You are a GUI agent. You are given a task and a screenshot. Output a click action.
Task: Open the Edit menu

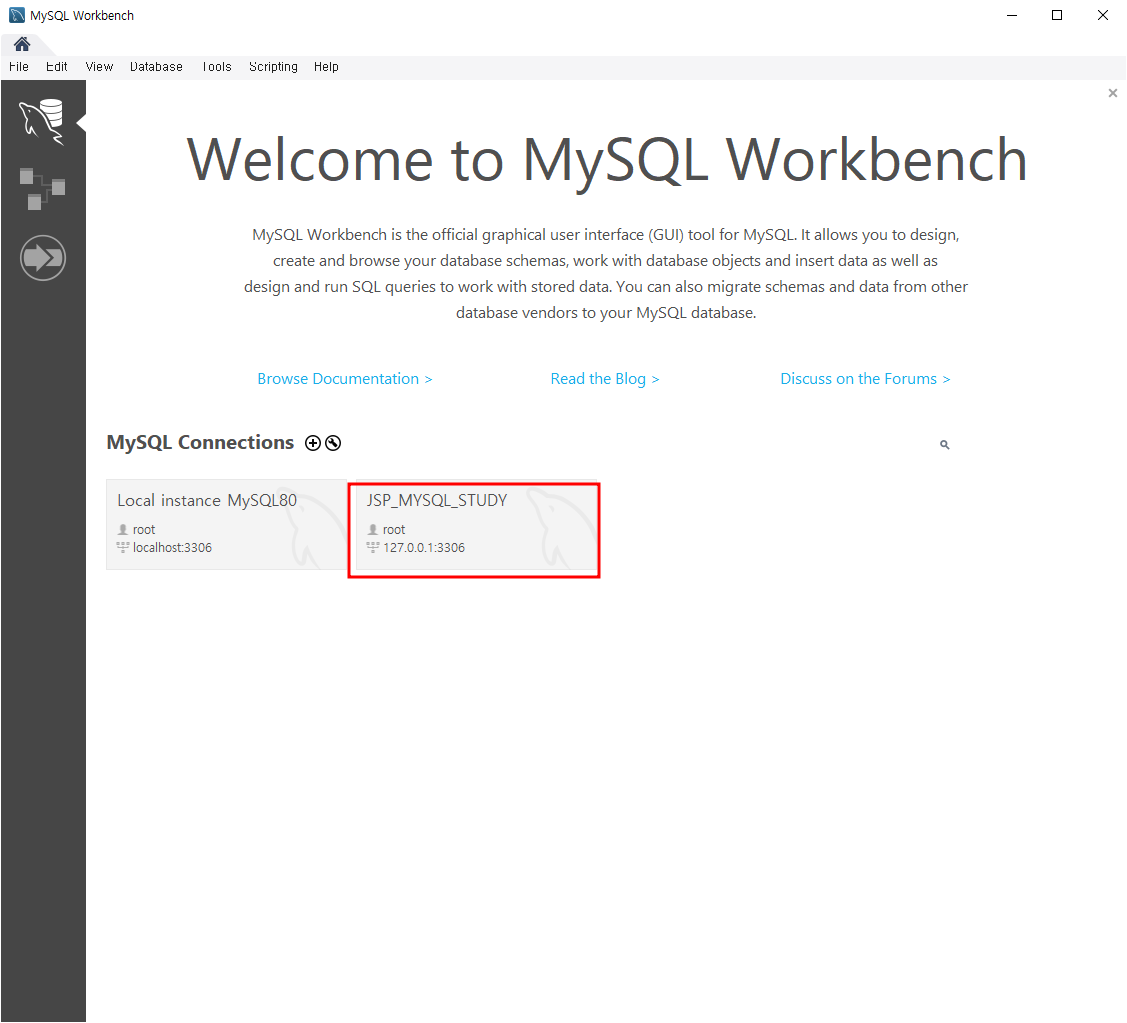click(x=56, y=67)
